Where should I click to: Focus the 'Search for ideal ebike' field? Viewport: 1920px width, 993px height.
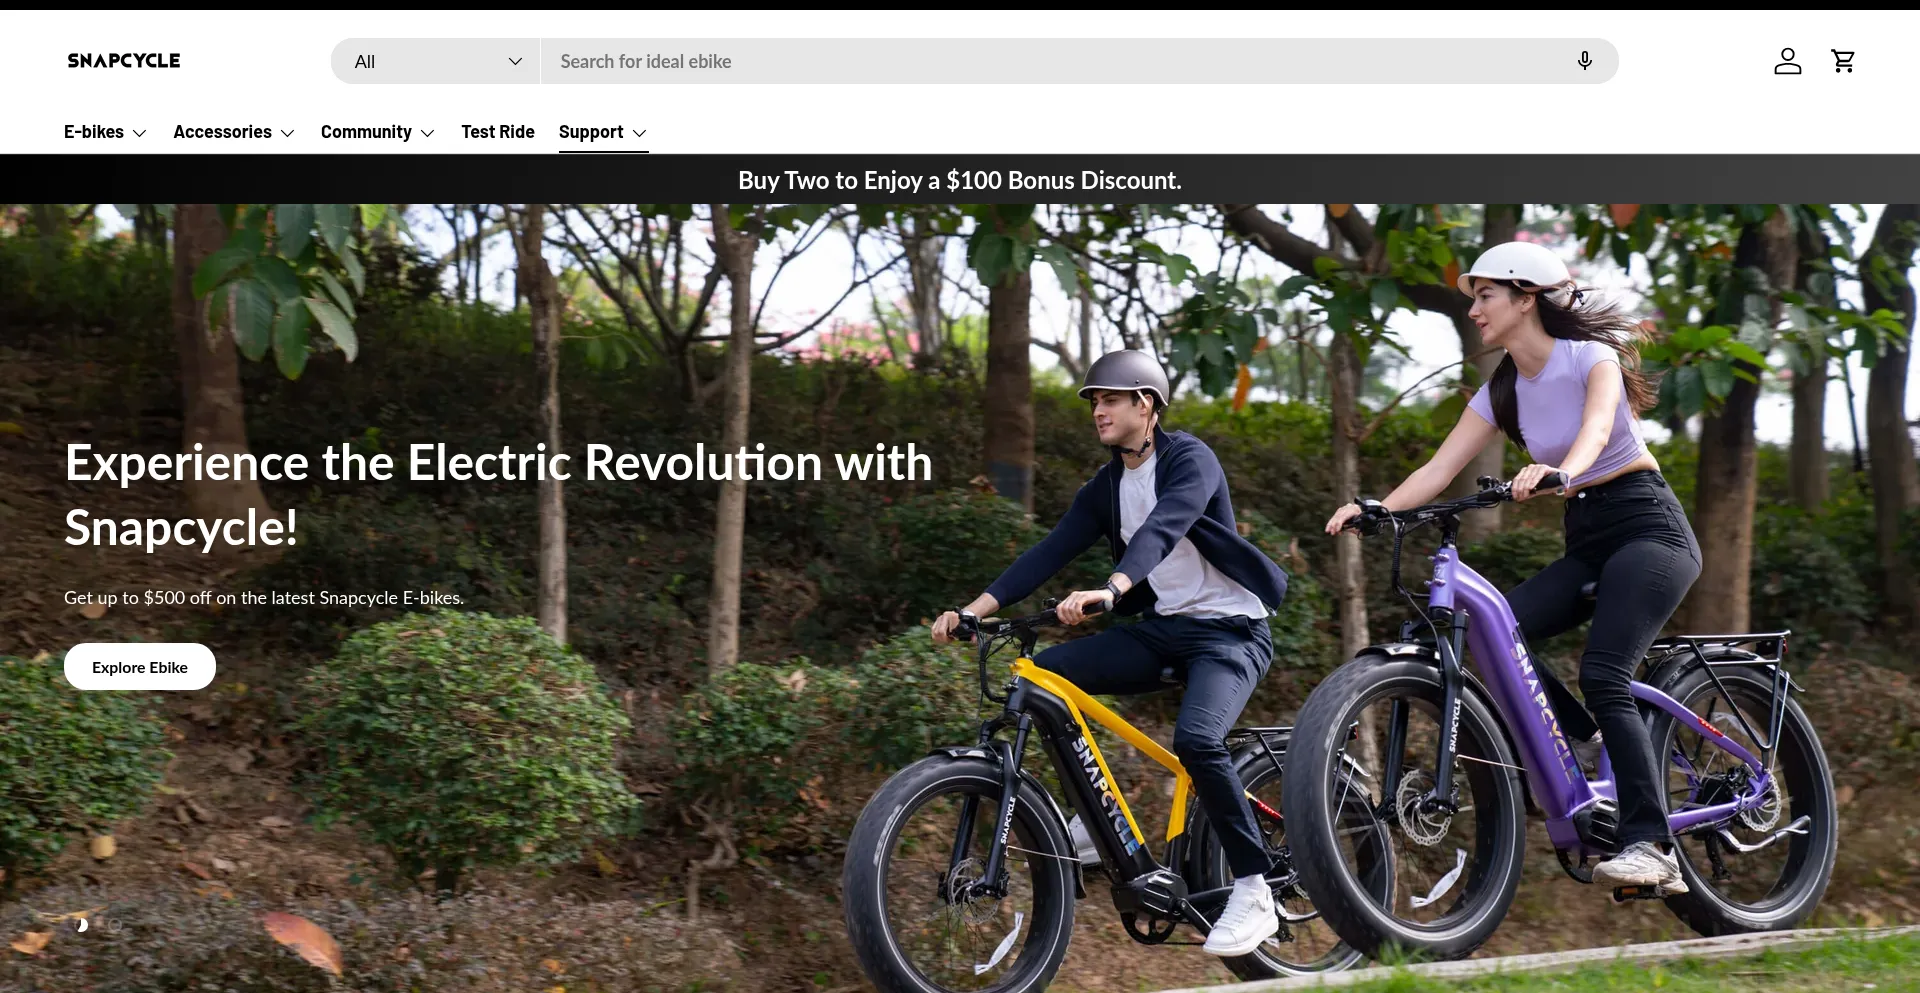pos(1050,61)
